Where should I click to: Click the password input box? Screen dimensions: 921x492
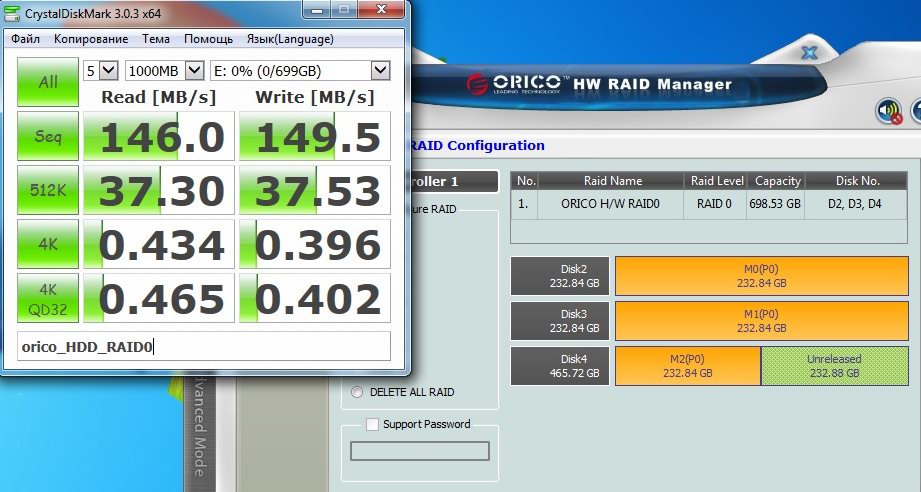coord(419,451)
